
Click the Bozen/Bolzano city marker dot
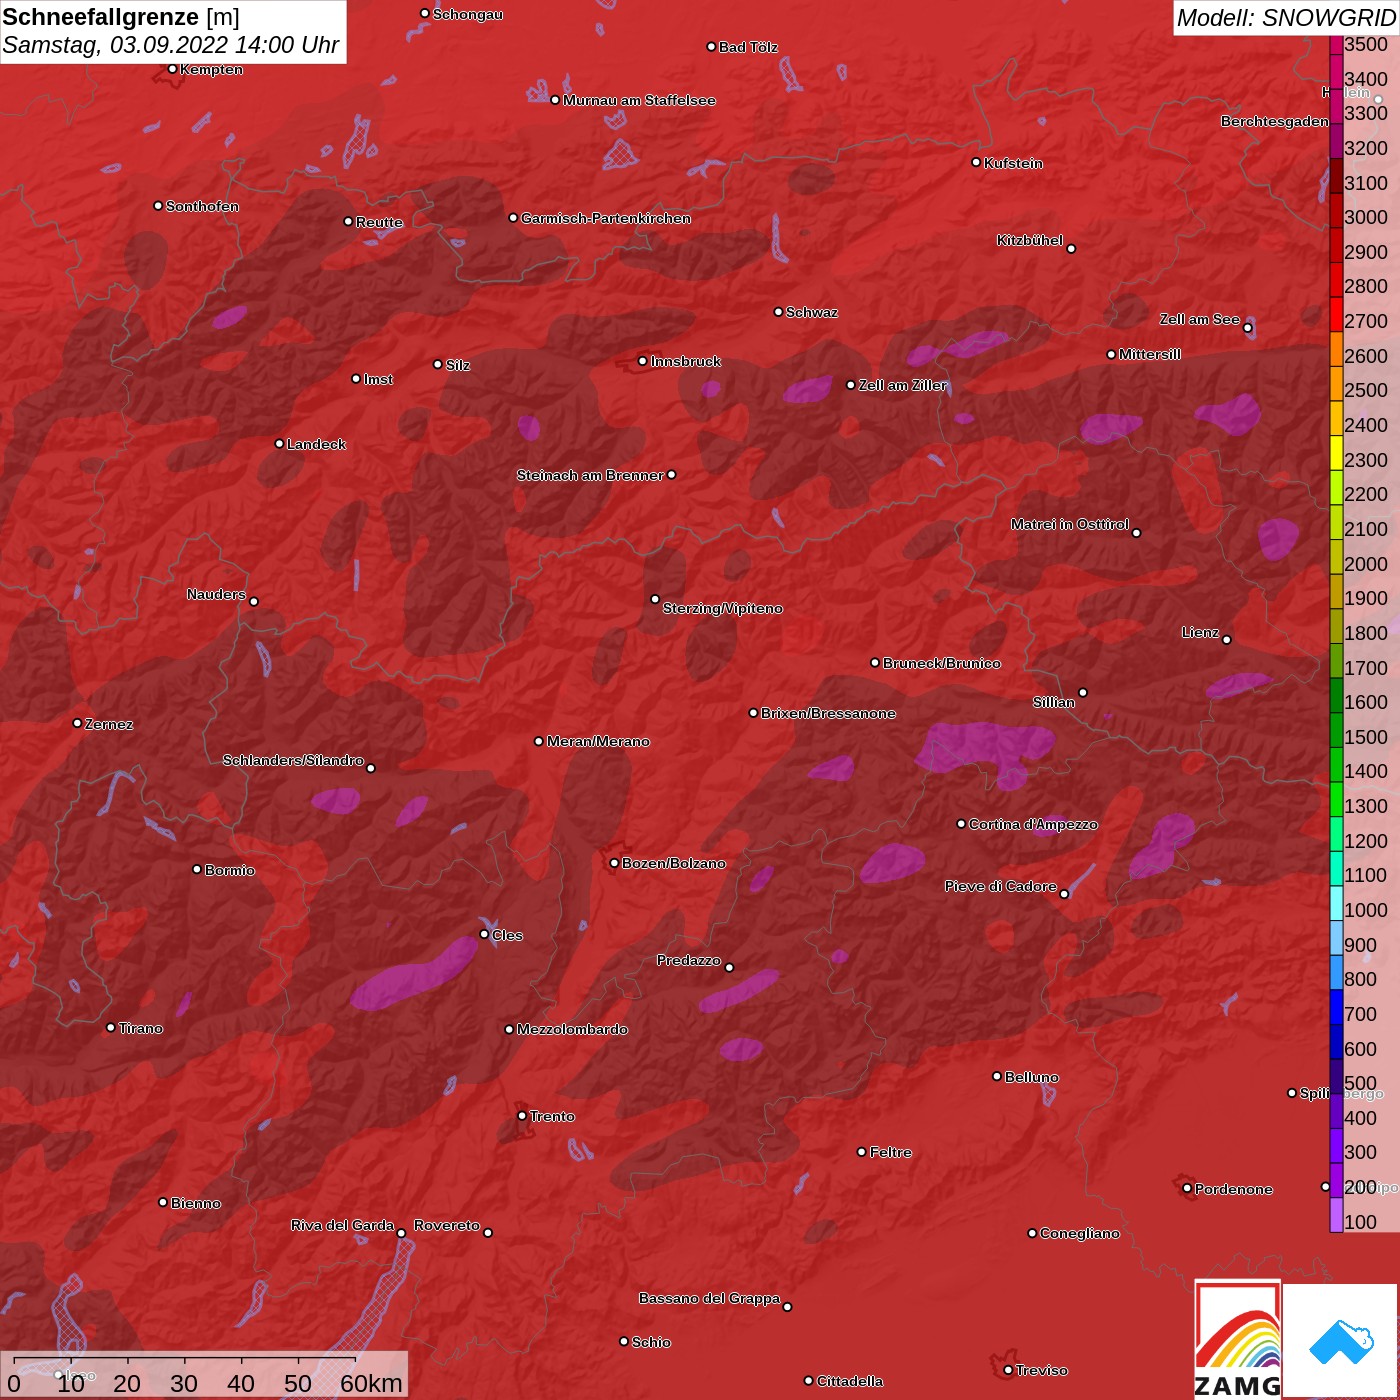tap(614, 863)
